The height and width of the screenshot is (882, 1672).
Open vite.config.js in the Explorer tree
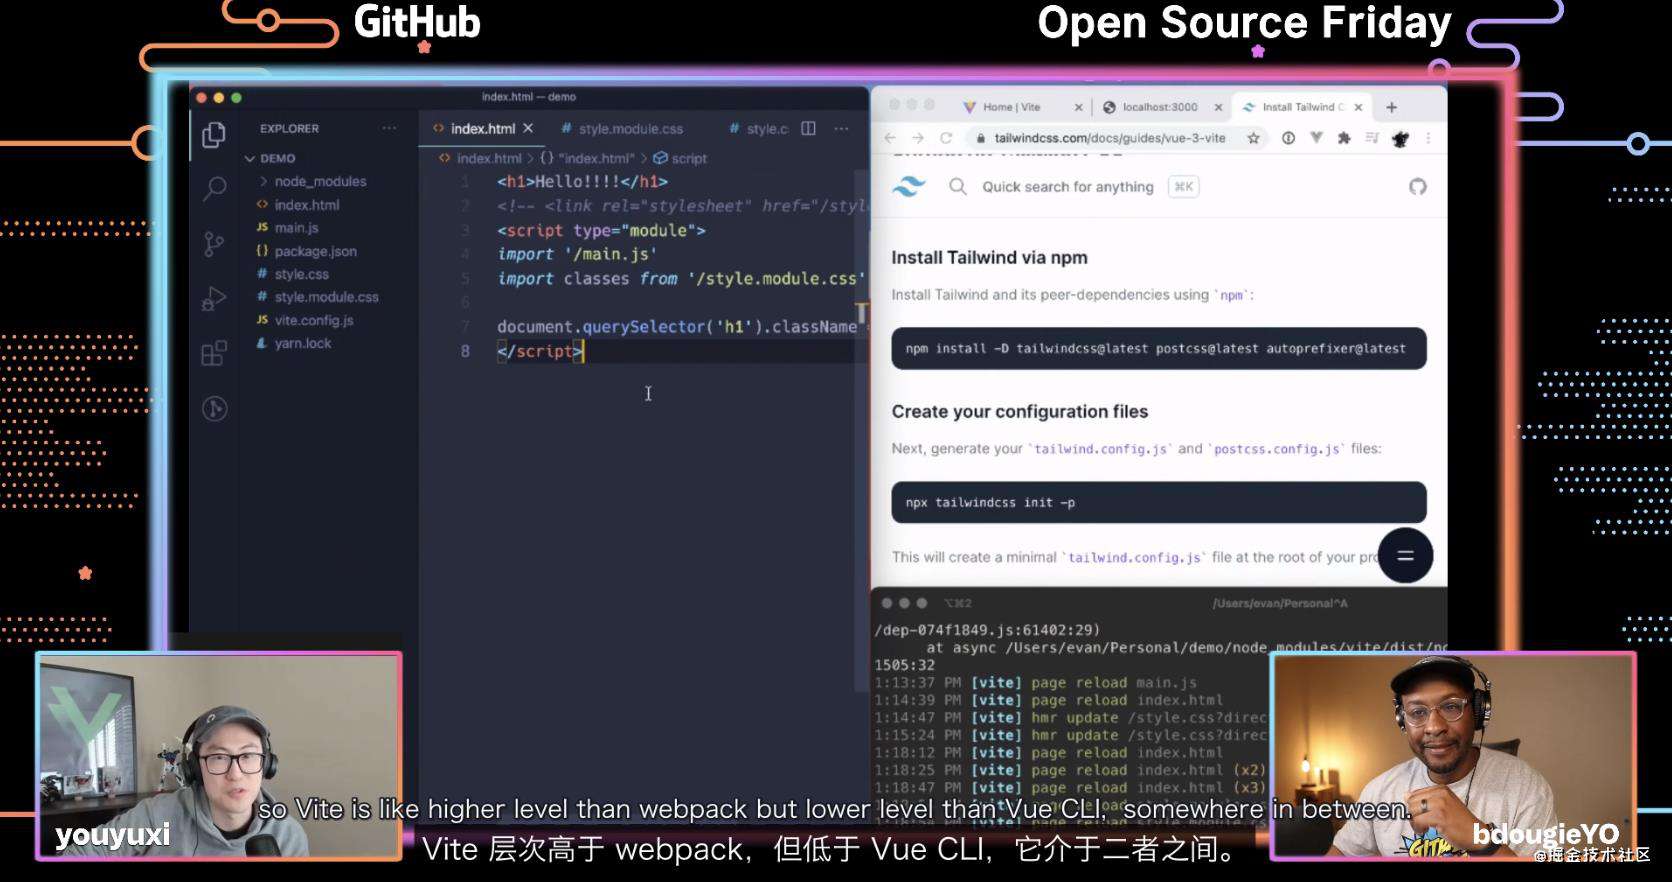[x=314, y=320]
